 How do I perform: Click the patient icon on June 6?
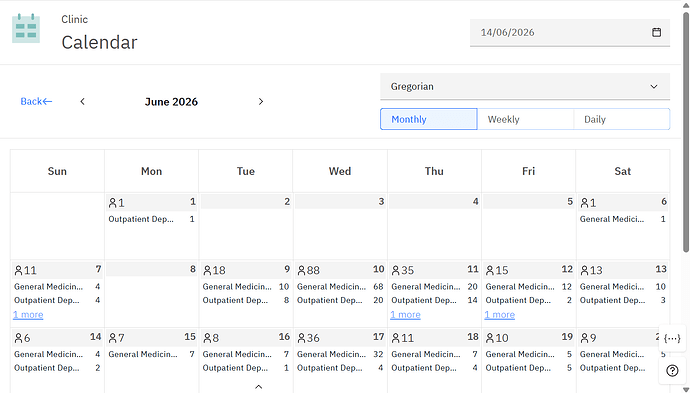(x=584, y=203)
